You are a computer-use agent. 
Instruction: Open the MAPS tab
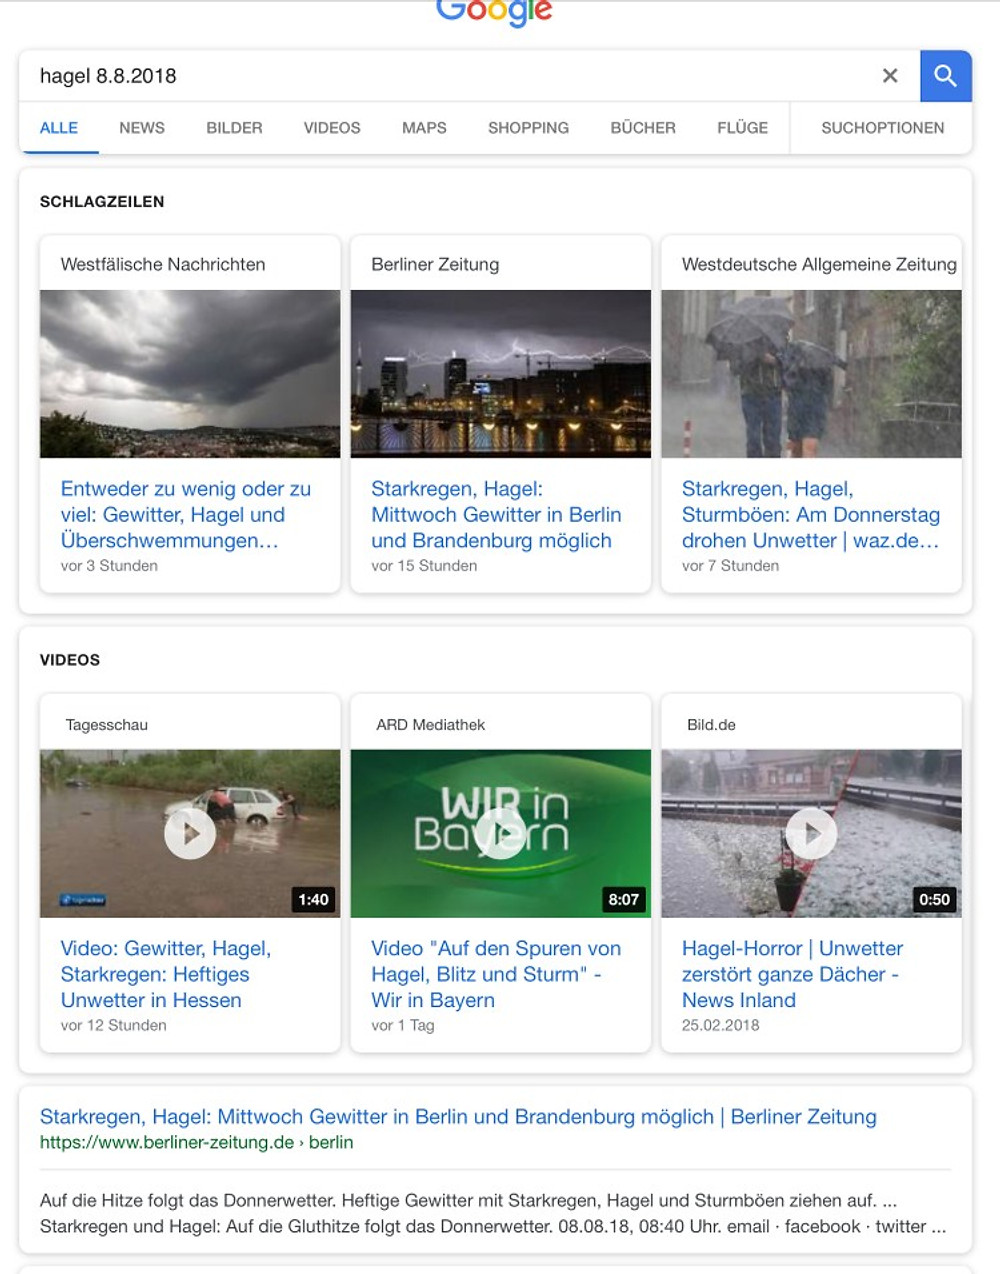424,128
